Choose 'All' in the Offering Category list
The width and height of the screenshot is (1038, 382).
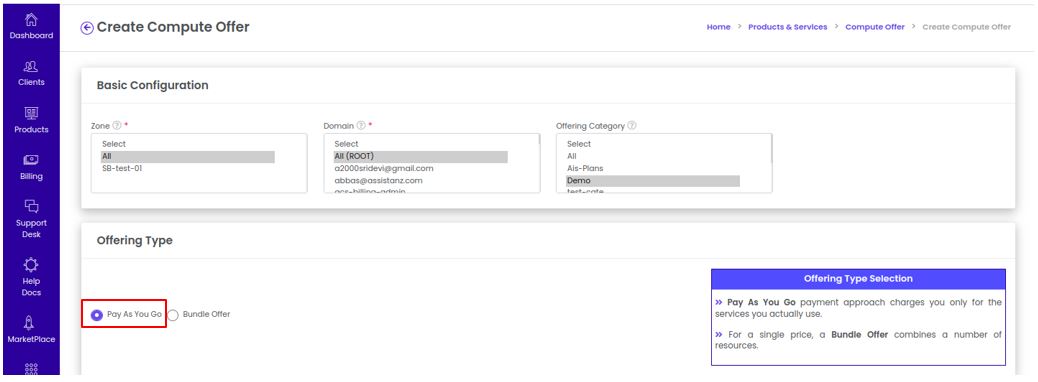point(653,156)
